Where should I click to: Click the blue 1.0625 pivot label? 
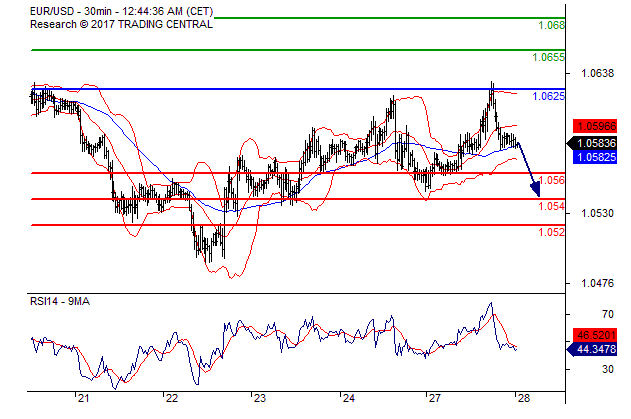[x=549, y=96]
